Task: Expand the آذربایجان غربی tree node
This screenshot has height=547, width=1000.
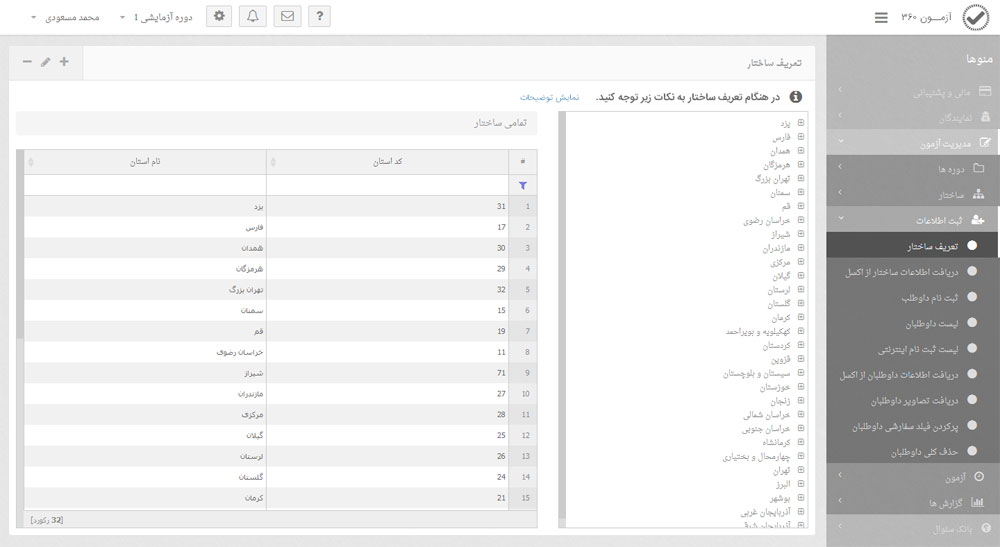Action: coord(801,511)
